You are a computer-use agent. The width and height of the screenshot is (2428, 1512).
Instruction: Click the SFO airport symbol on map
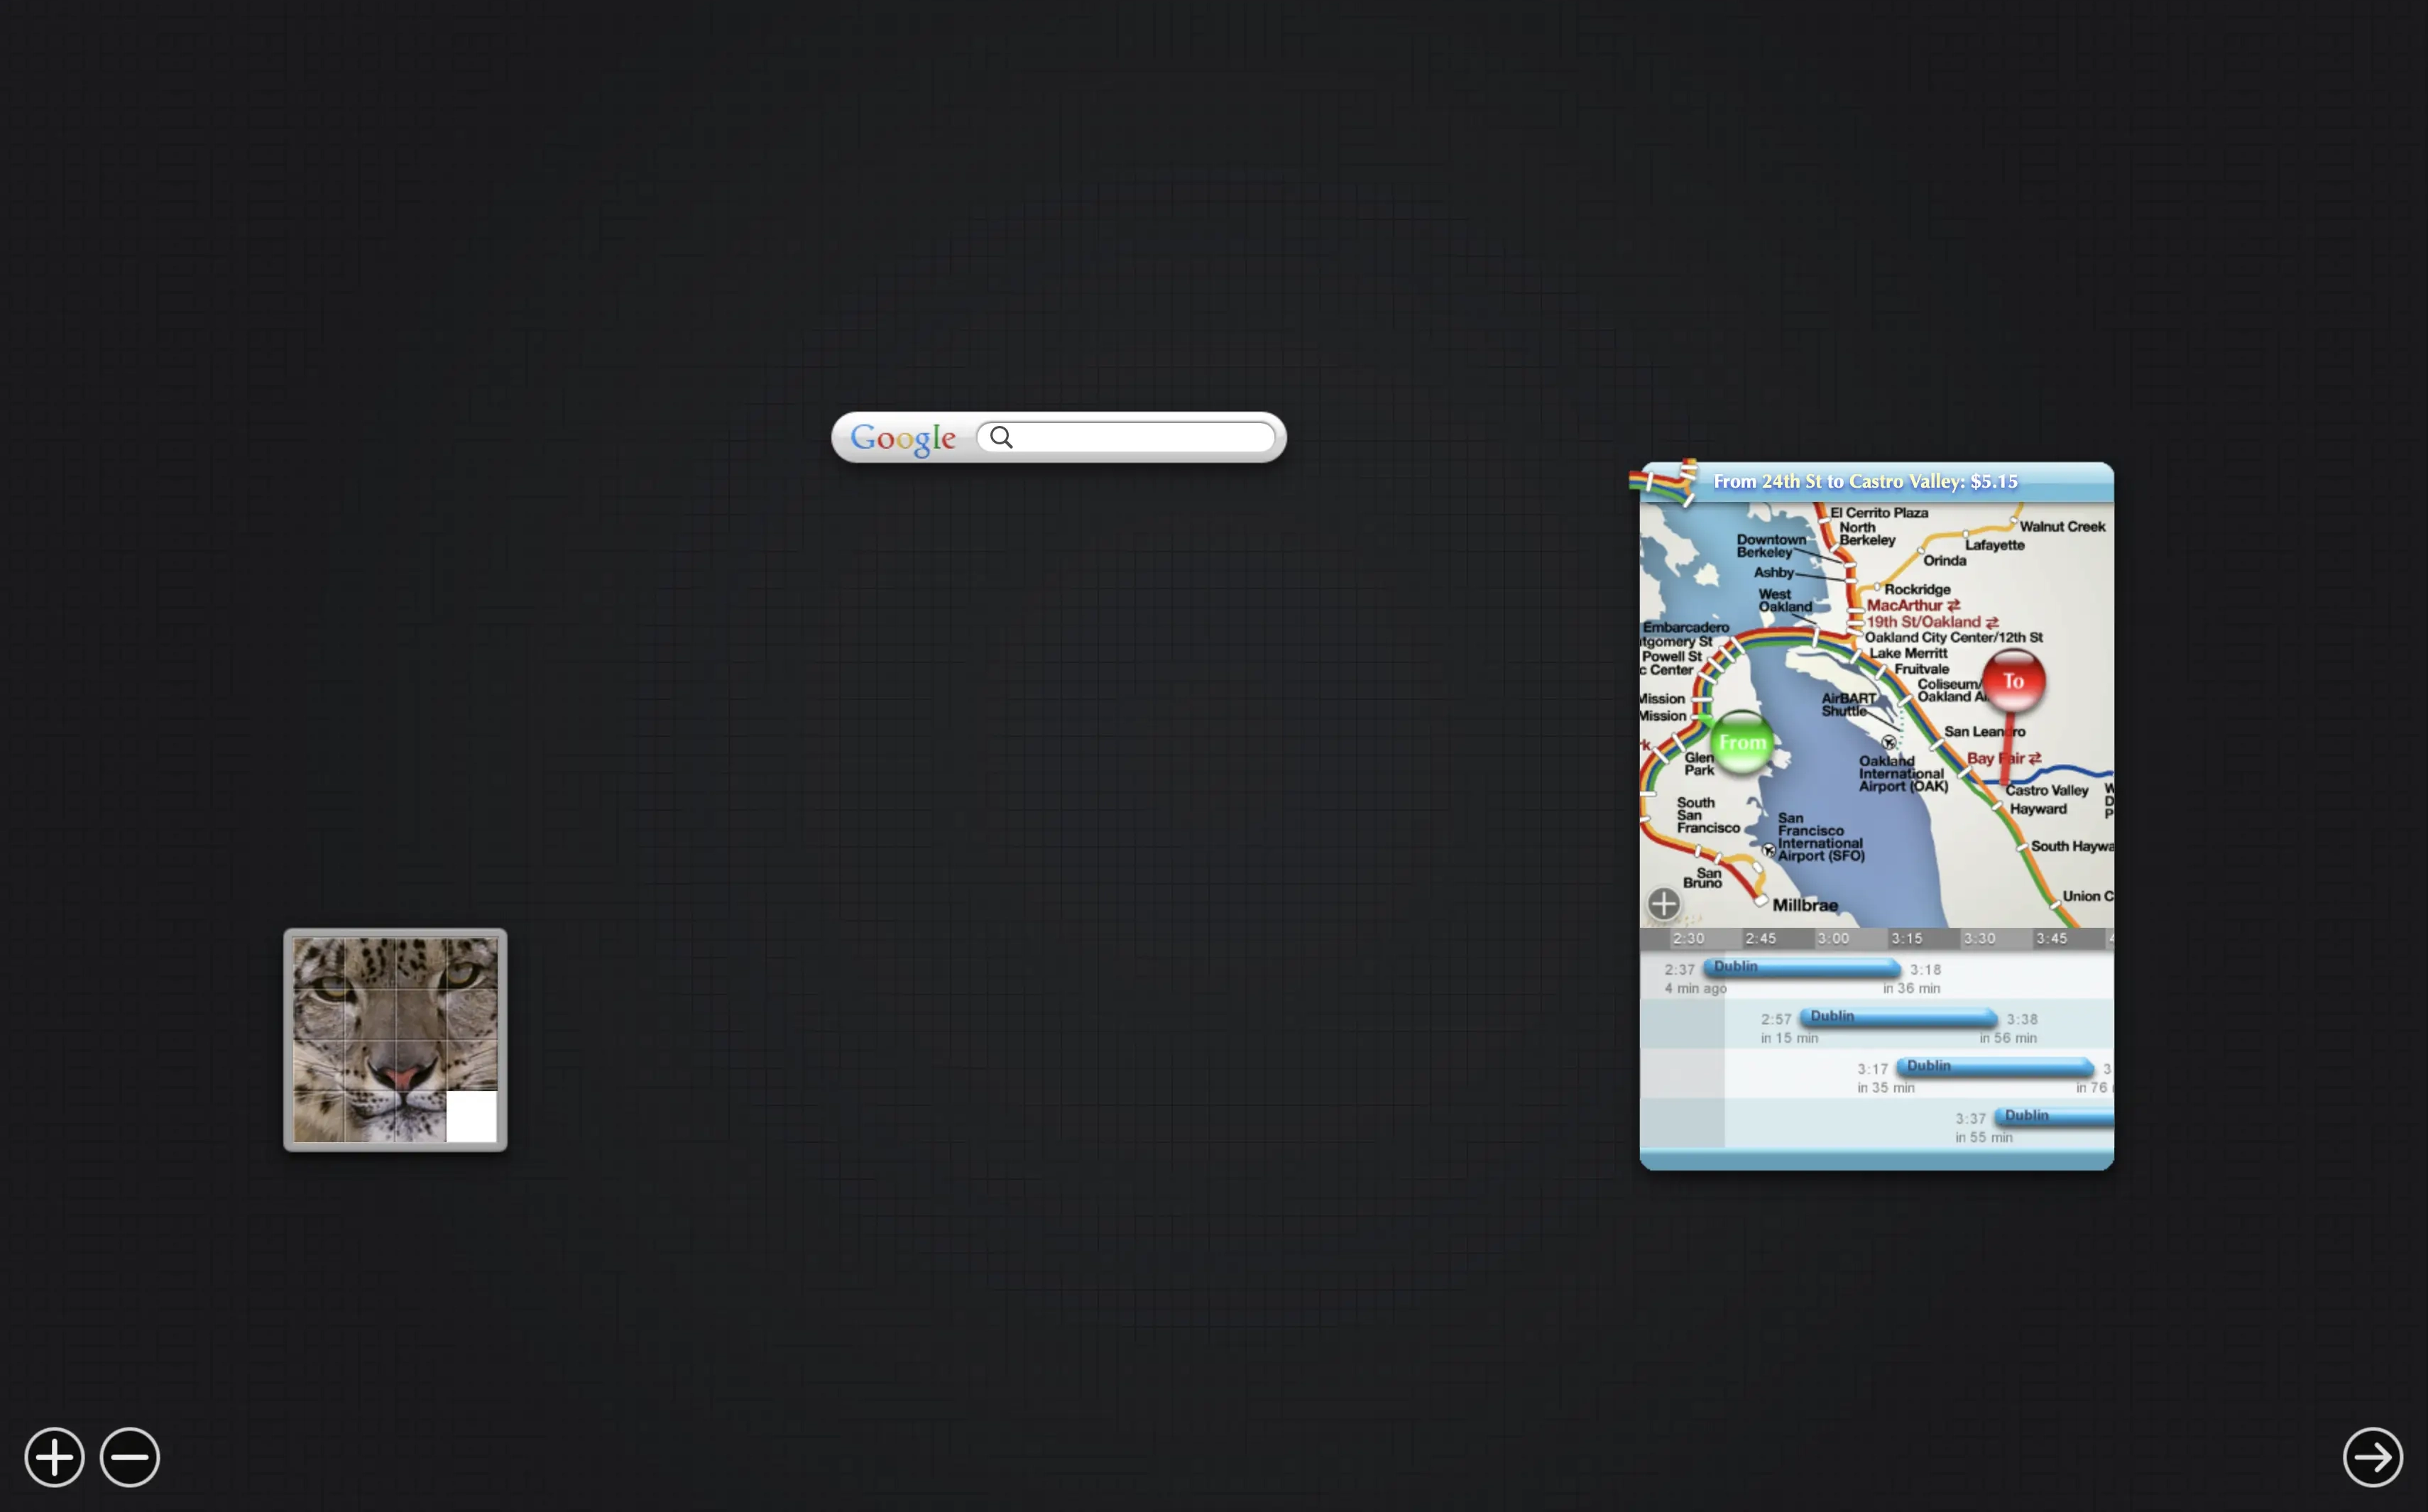1769,850
